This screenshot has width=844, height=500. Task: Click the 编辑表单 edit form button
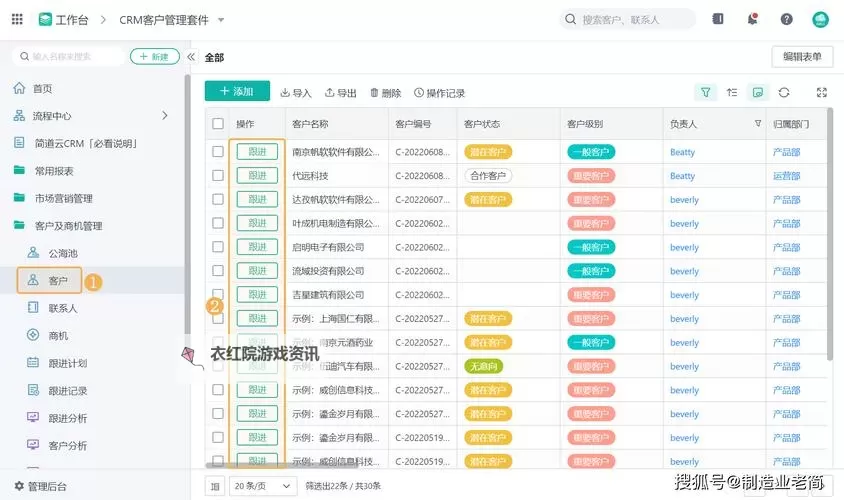click(802, 57)
